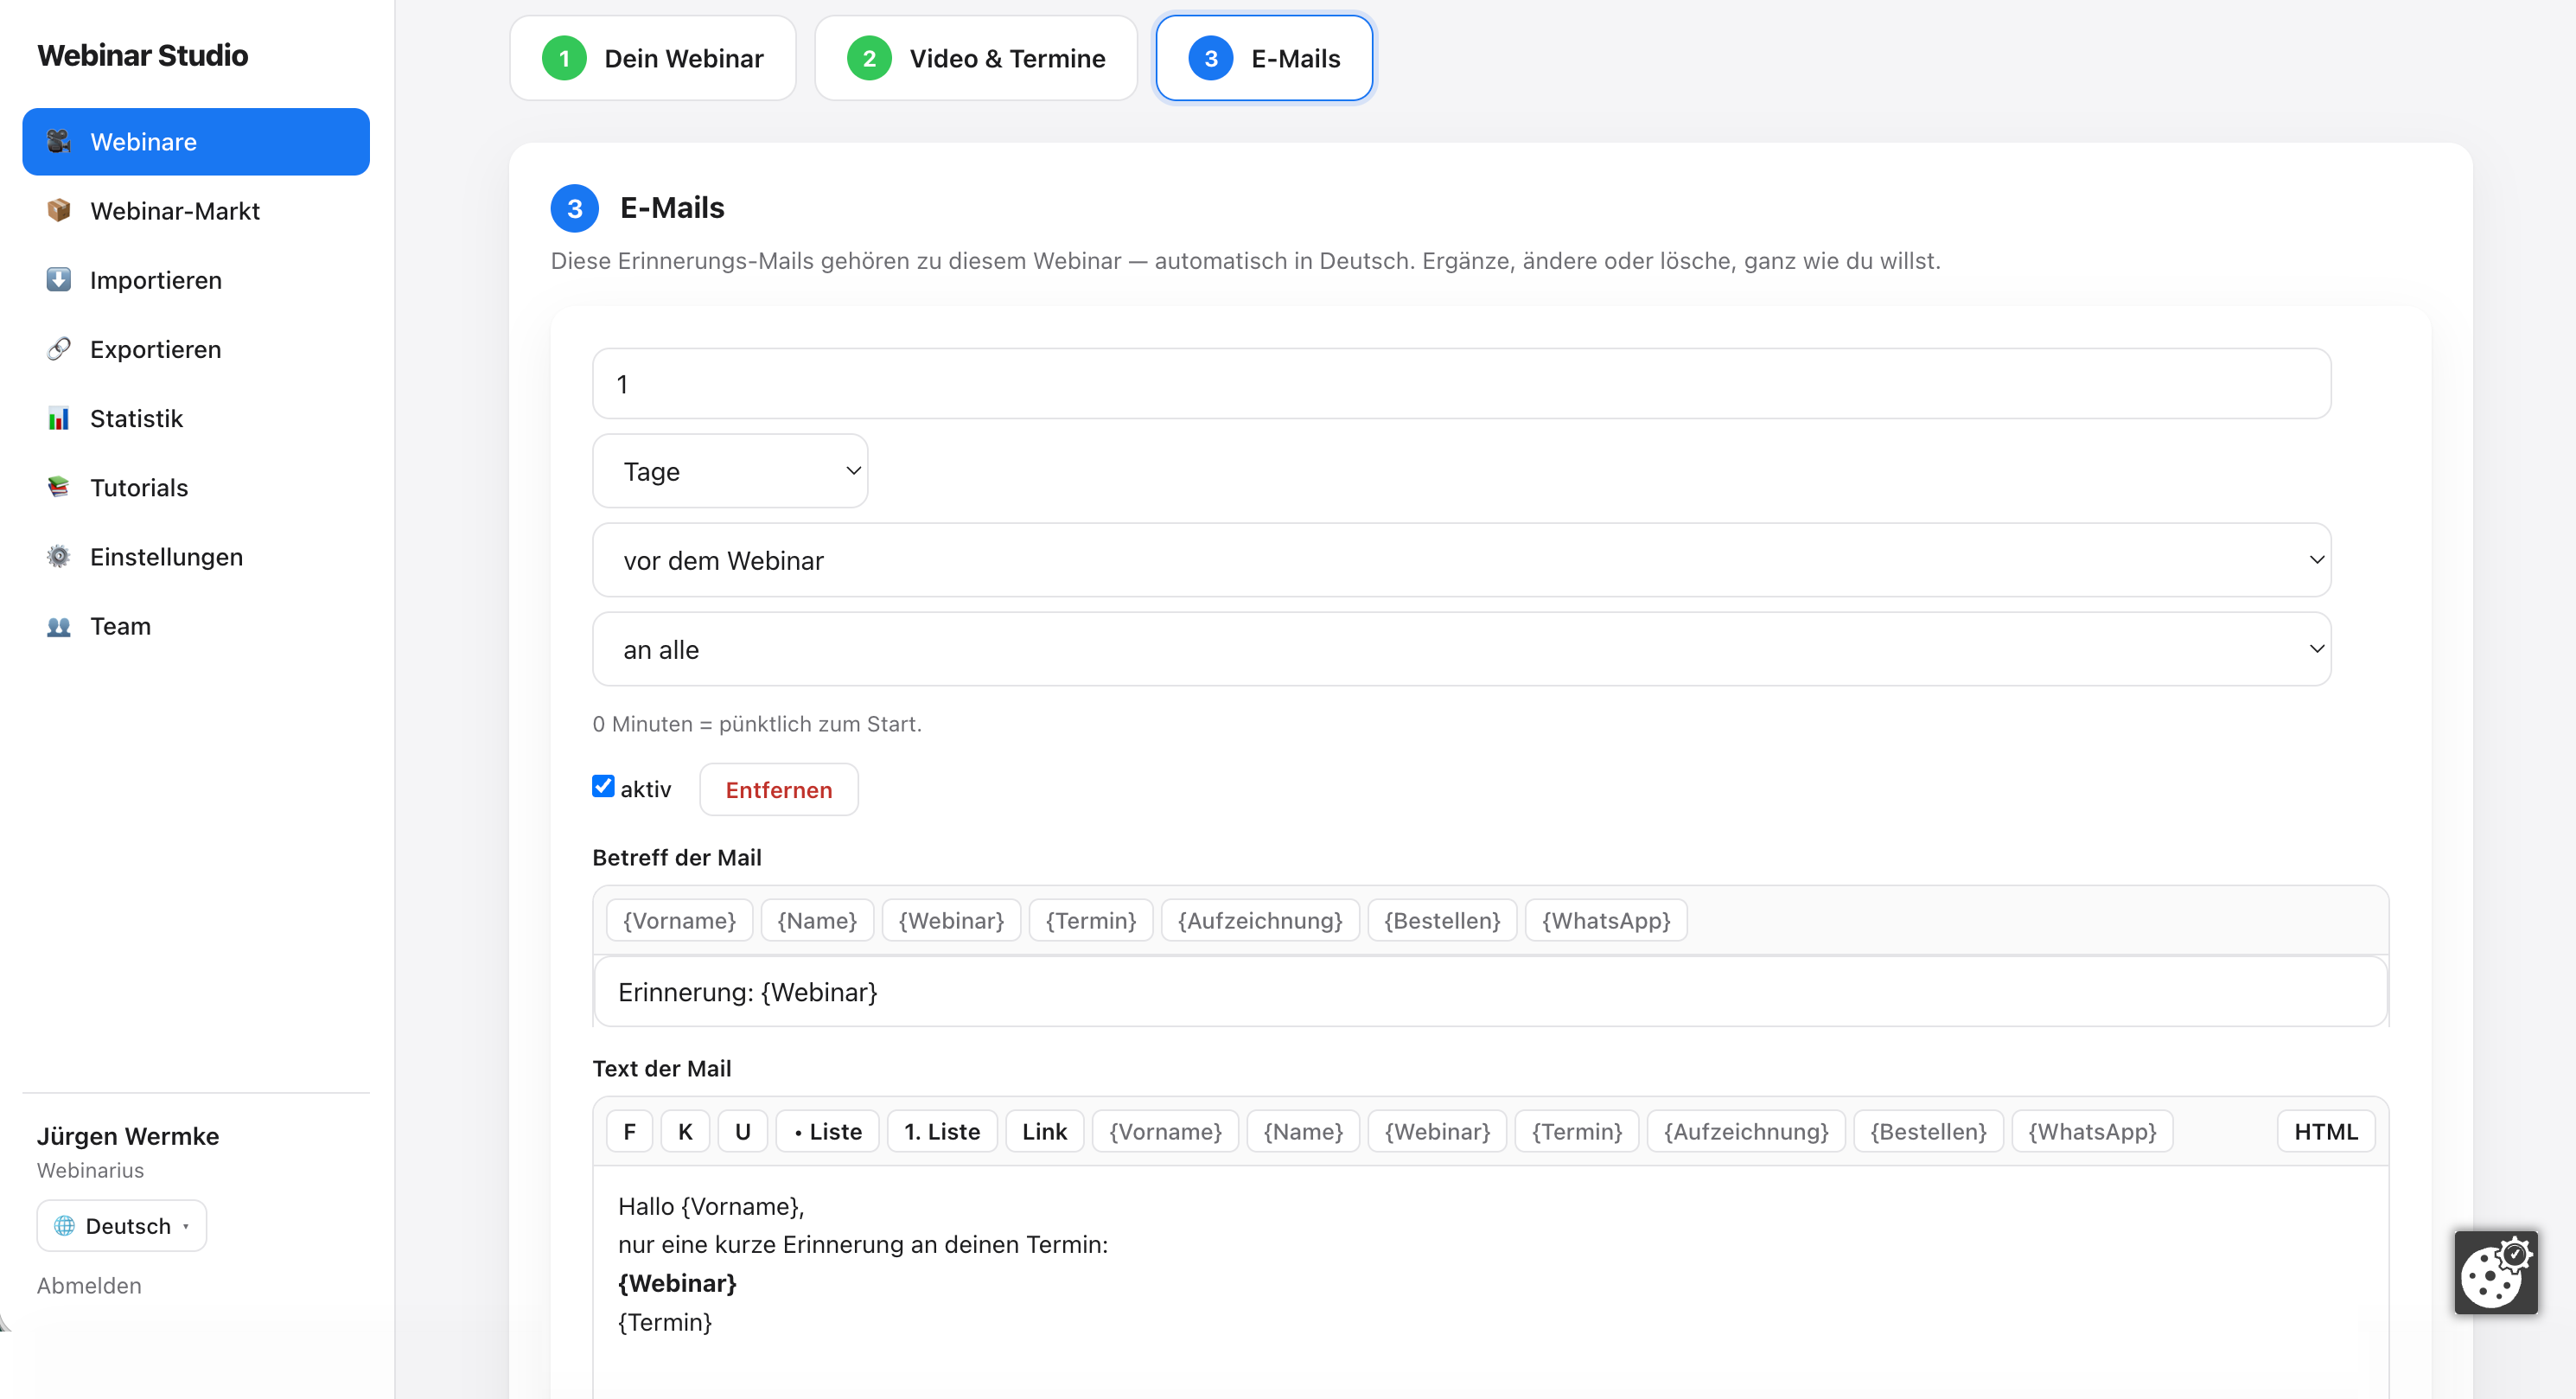Click the red Entfernen button
This screenshot has height=1399, width=2576.
click(778, 789)
